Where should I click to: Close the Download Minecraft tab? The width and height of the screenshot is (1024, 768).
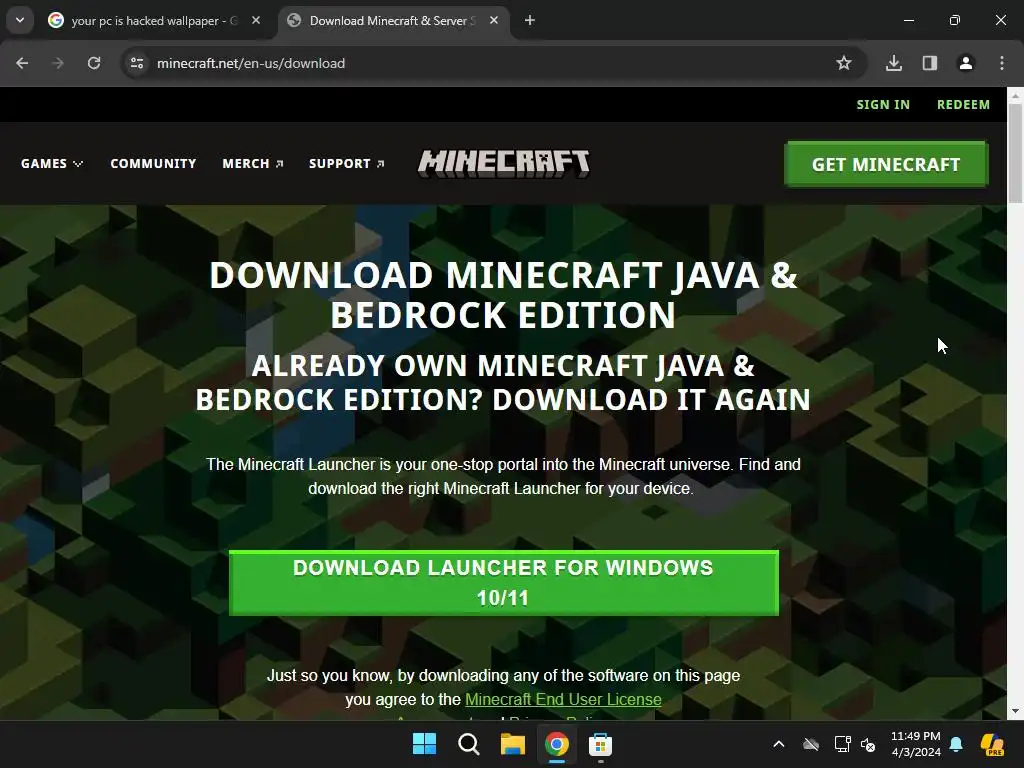pos(494,20)
